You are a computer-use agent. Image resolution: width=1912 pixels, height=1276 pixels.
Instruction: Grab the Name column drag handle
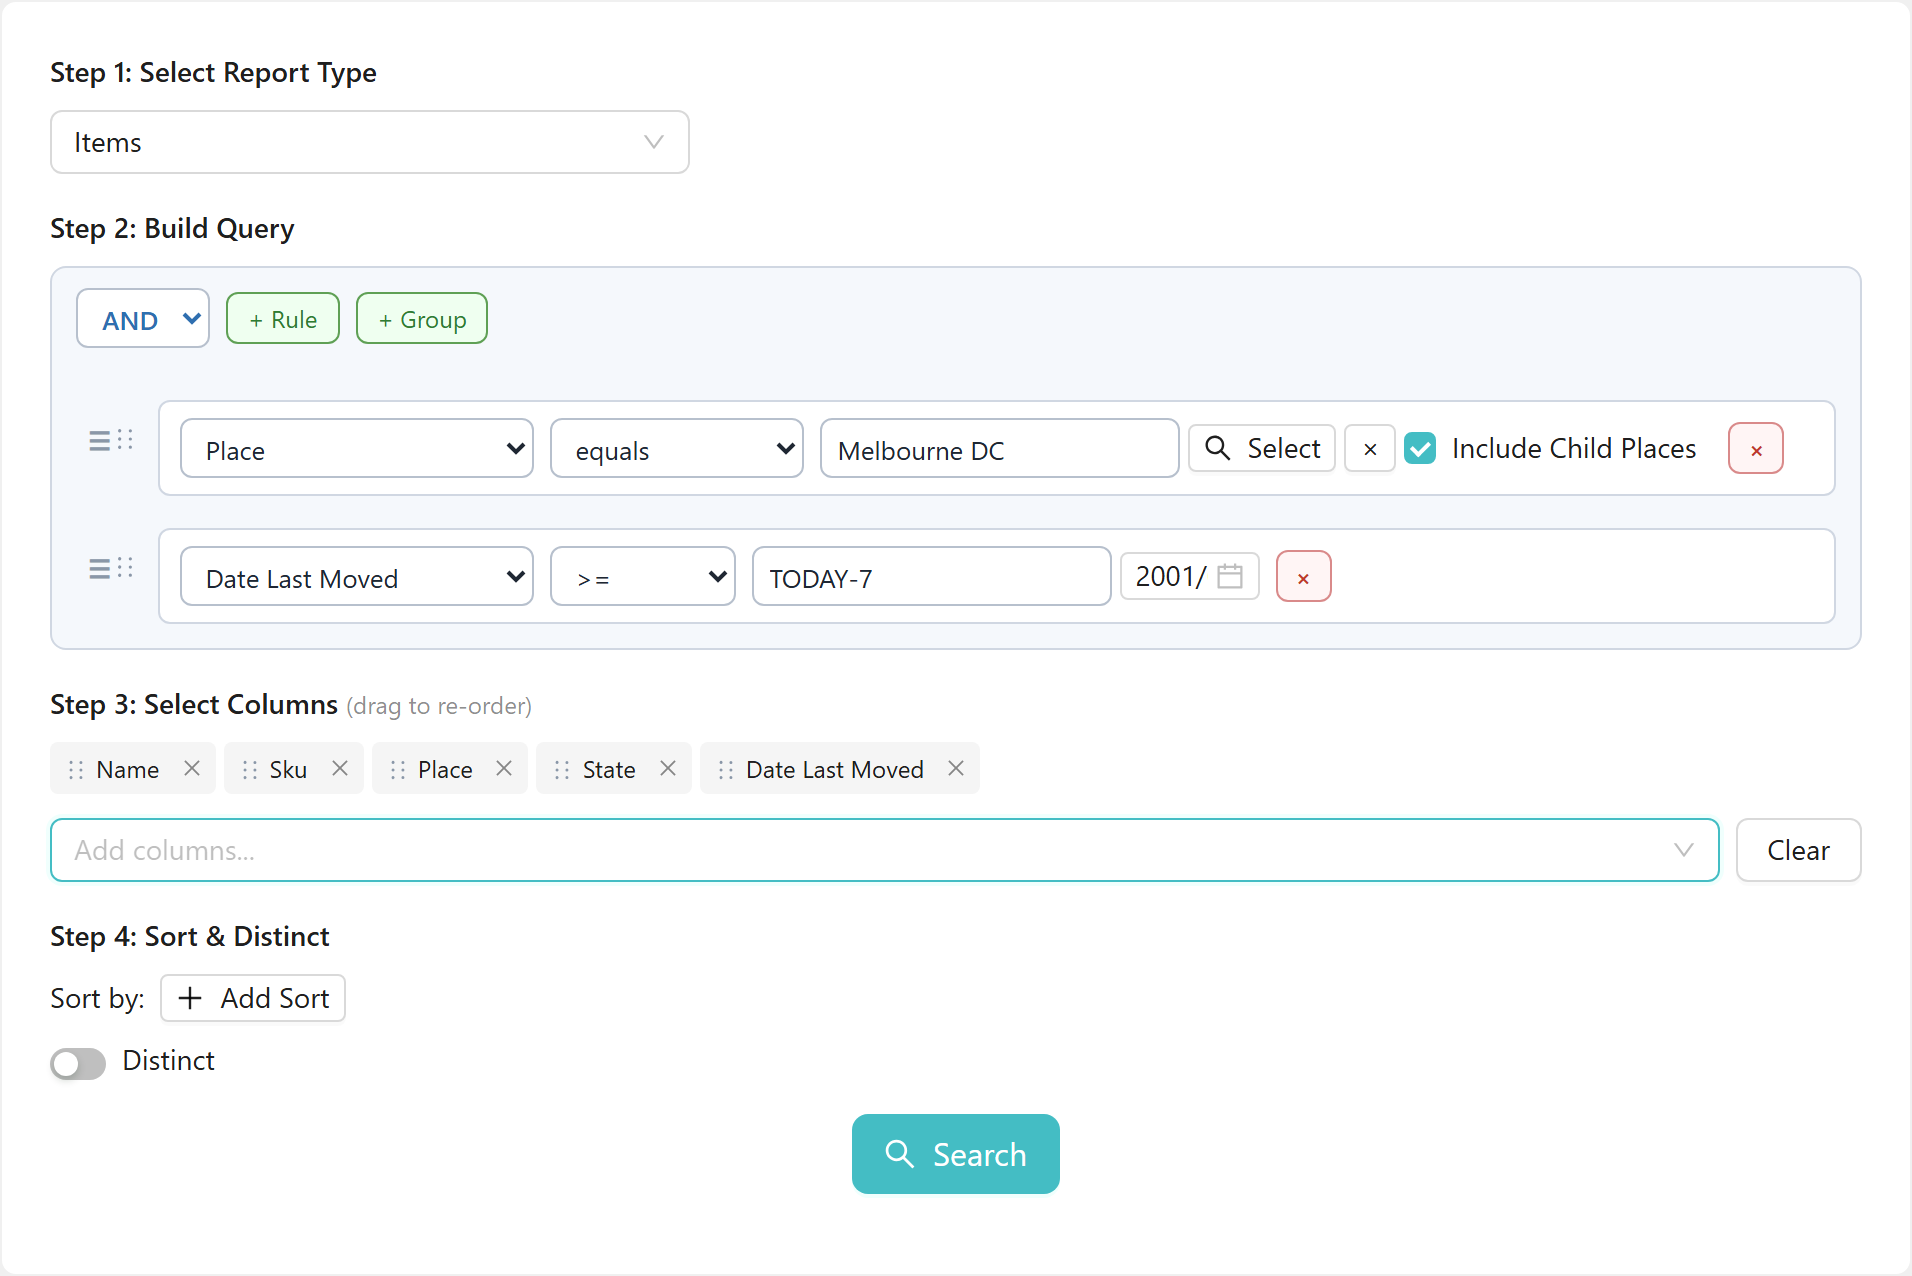point(76,769)
